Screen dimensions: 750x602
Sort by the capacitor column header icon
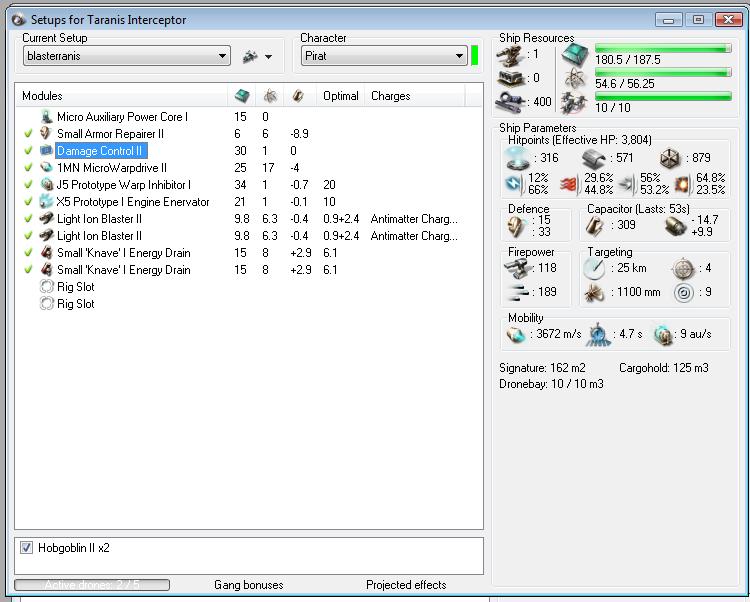point(298,96)
